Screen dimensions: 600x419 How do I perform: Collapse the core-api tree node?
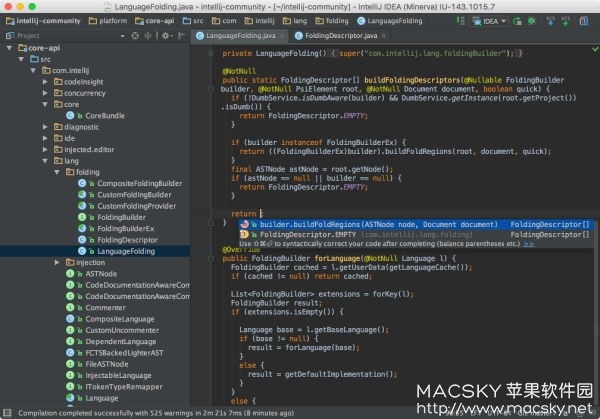tap(9, 48)
